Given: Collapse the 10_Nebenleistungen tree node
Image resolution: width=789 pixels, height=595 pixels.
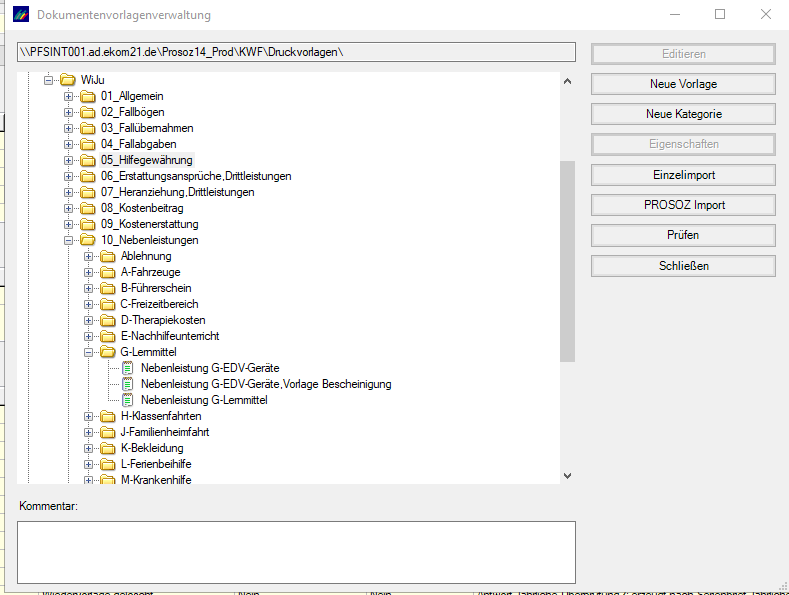Looking at the screenshot, I should pos(69,240).
